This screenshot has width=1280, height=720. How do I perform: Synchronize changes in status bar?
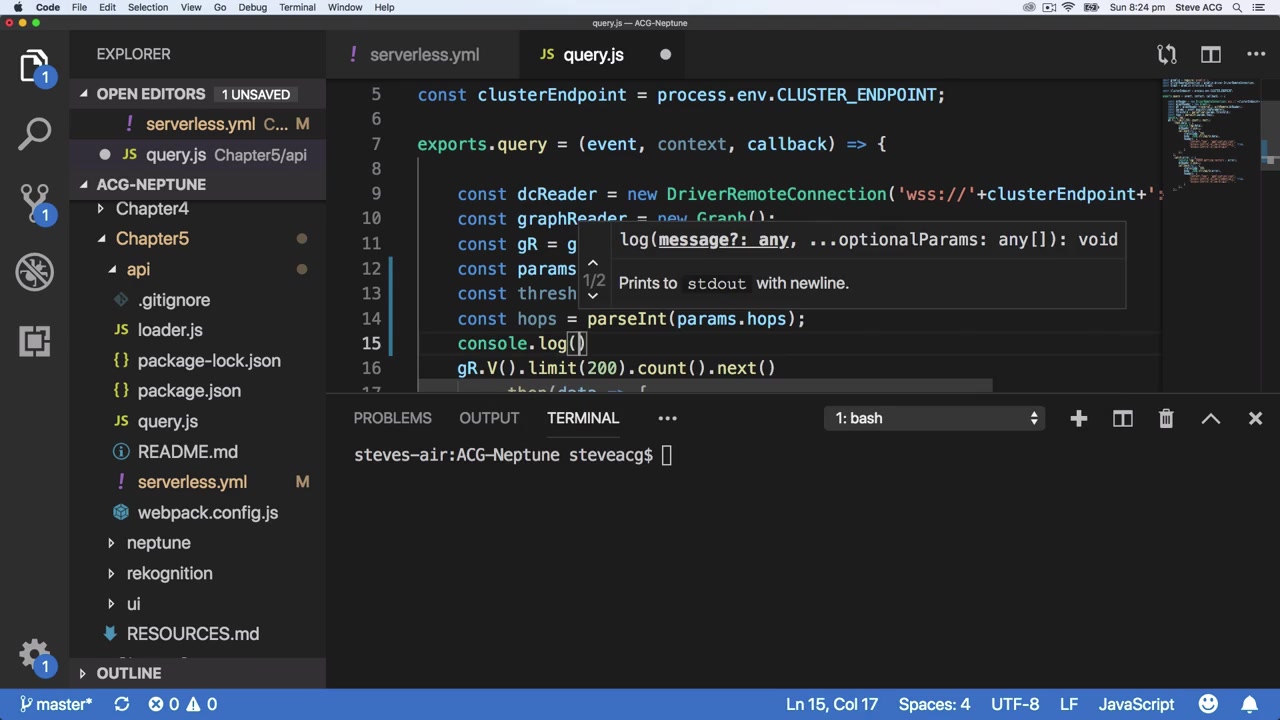point(121,704)
